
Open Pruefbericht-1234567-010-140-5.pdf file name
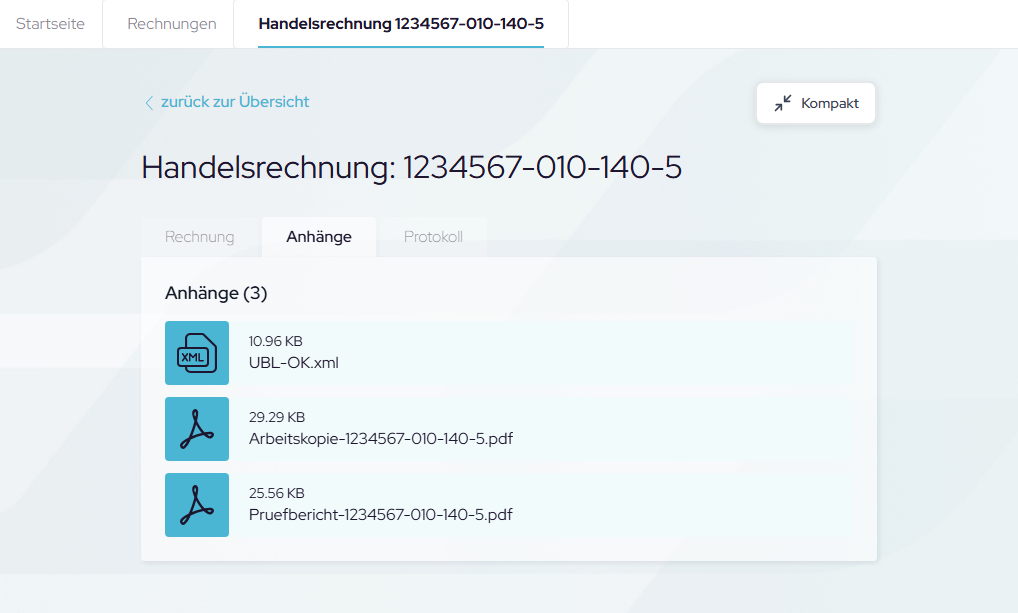point(380,515)
